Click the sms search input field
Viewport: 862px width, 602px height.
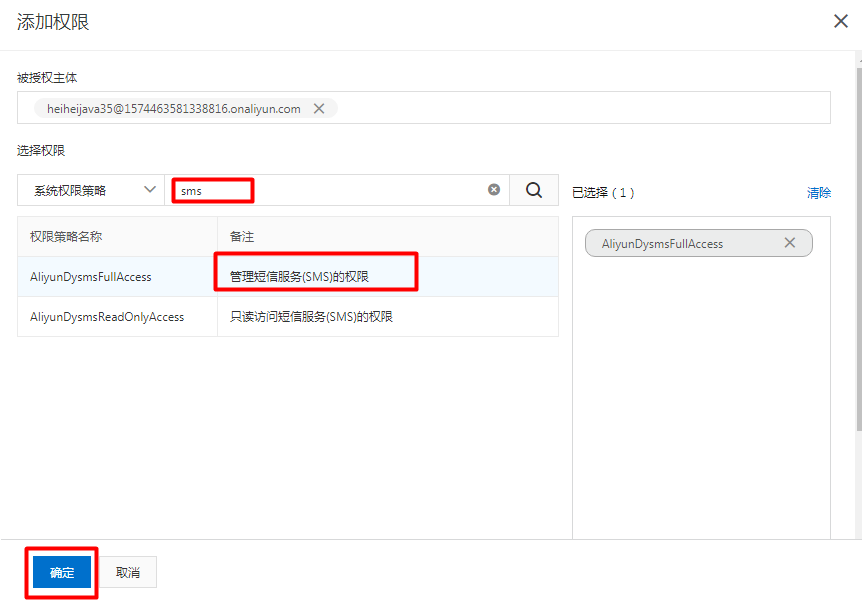pyautogui.click(x=336, y=190)
